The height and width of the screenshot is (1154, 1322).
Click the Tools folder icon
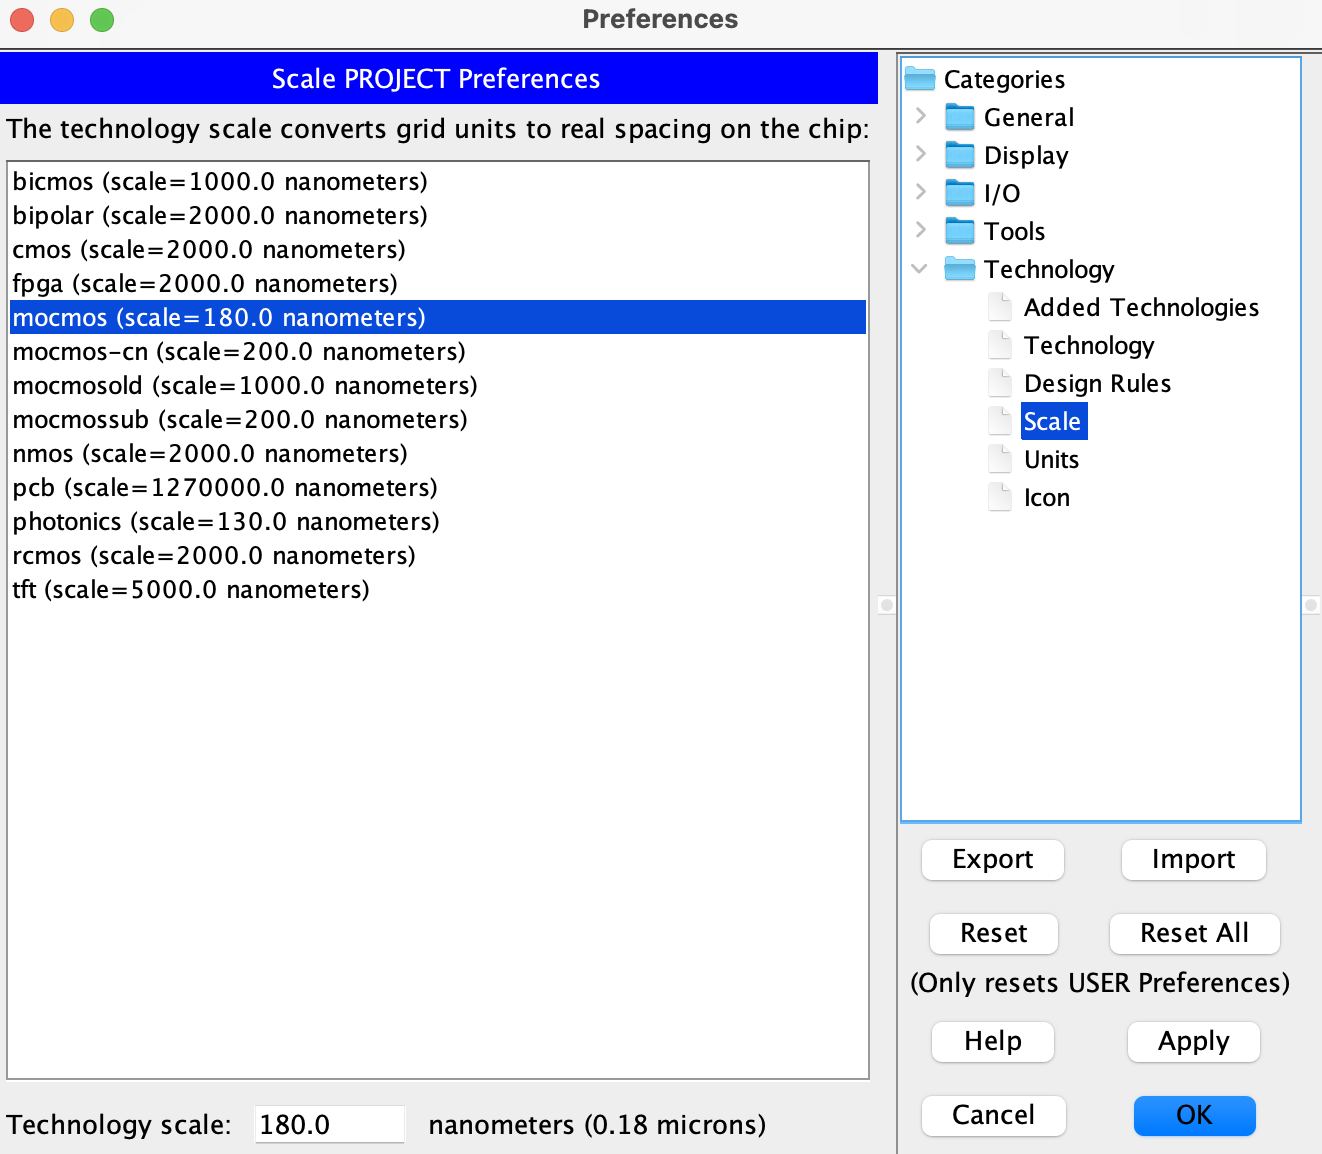tap(959, 232)
